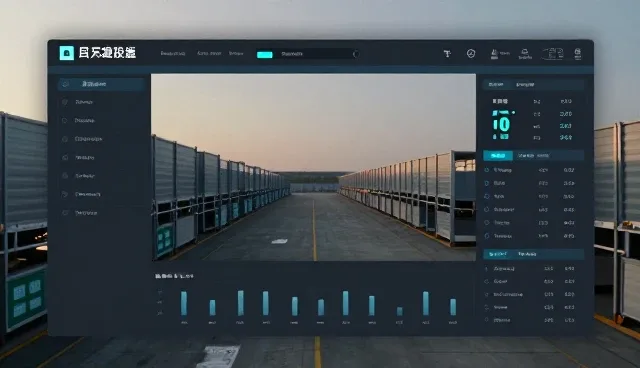Screen dimensions: 640x368
Task: Click the rightmost icon in the header bar
Action: [578, 53]
